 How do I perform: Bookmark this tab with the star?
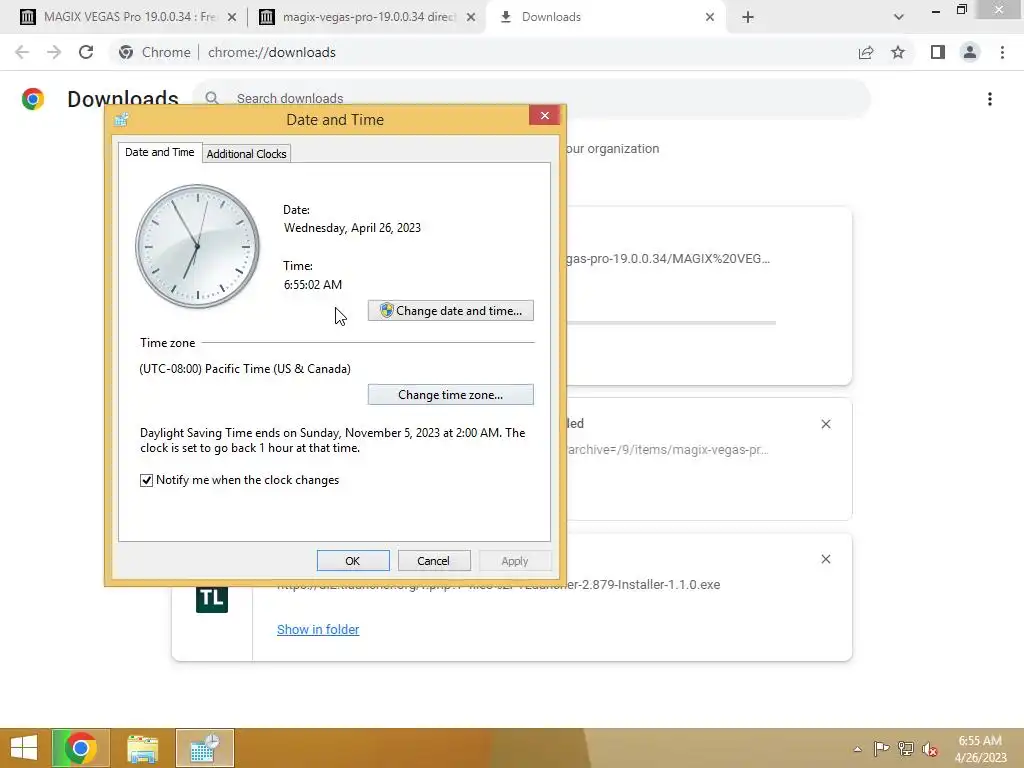[898, 52]
